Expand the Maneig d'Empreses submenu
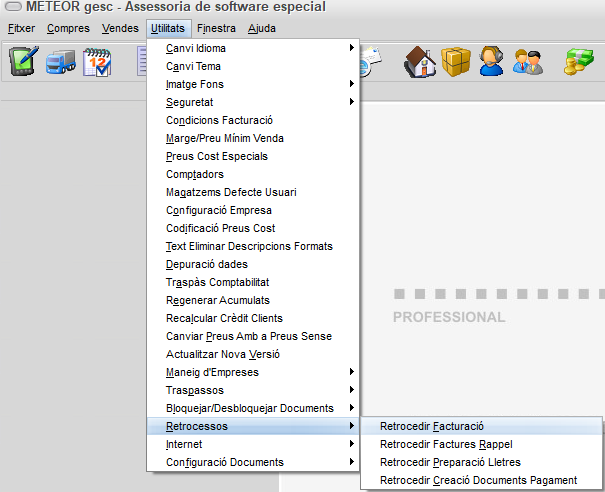Viewport: 605px width, 492px height. tap(253, 372)
